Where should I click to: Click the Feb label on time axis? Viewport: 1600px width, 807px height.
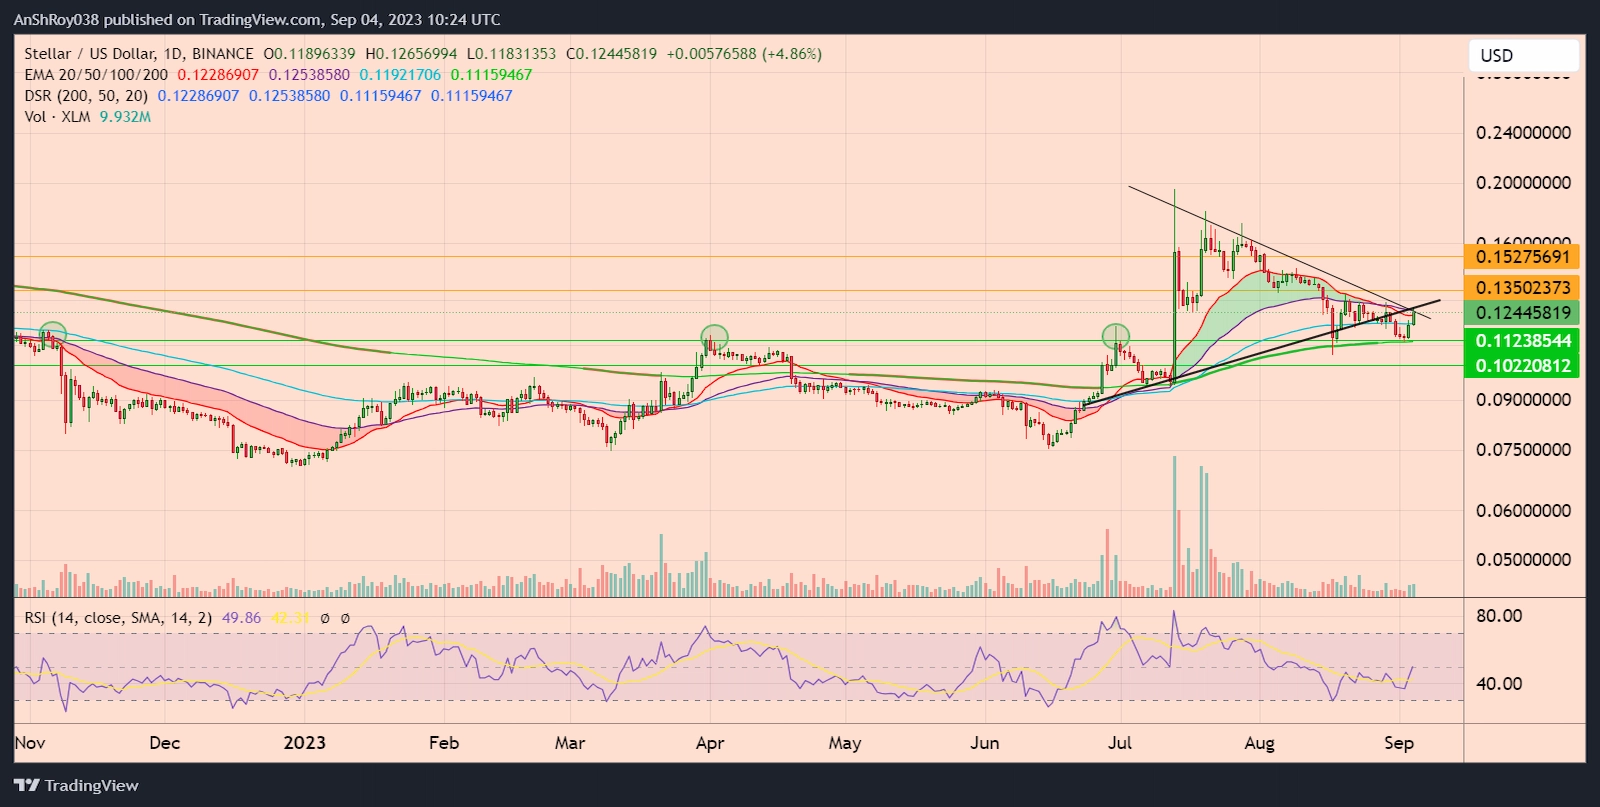pos(443,743)
